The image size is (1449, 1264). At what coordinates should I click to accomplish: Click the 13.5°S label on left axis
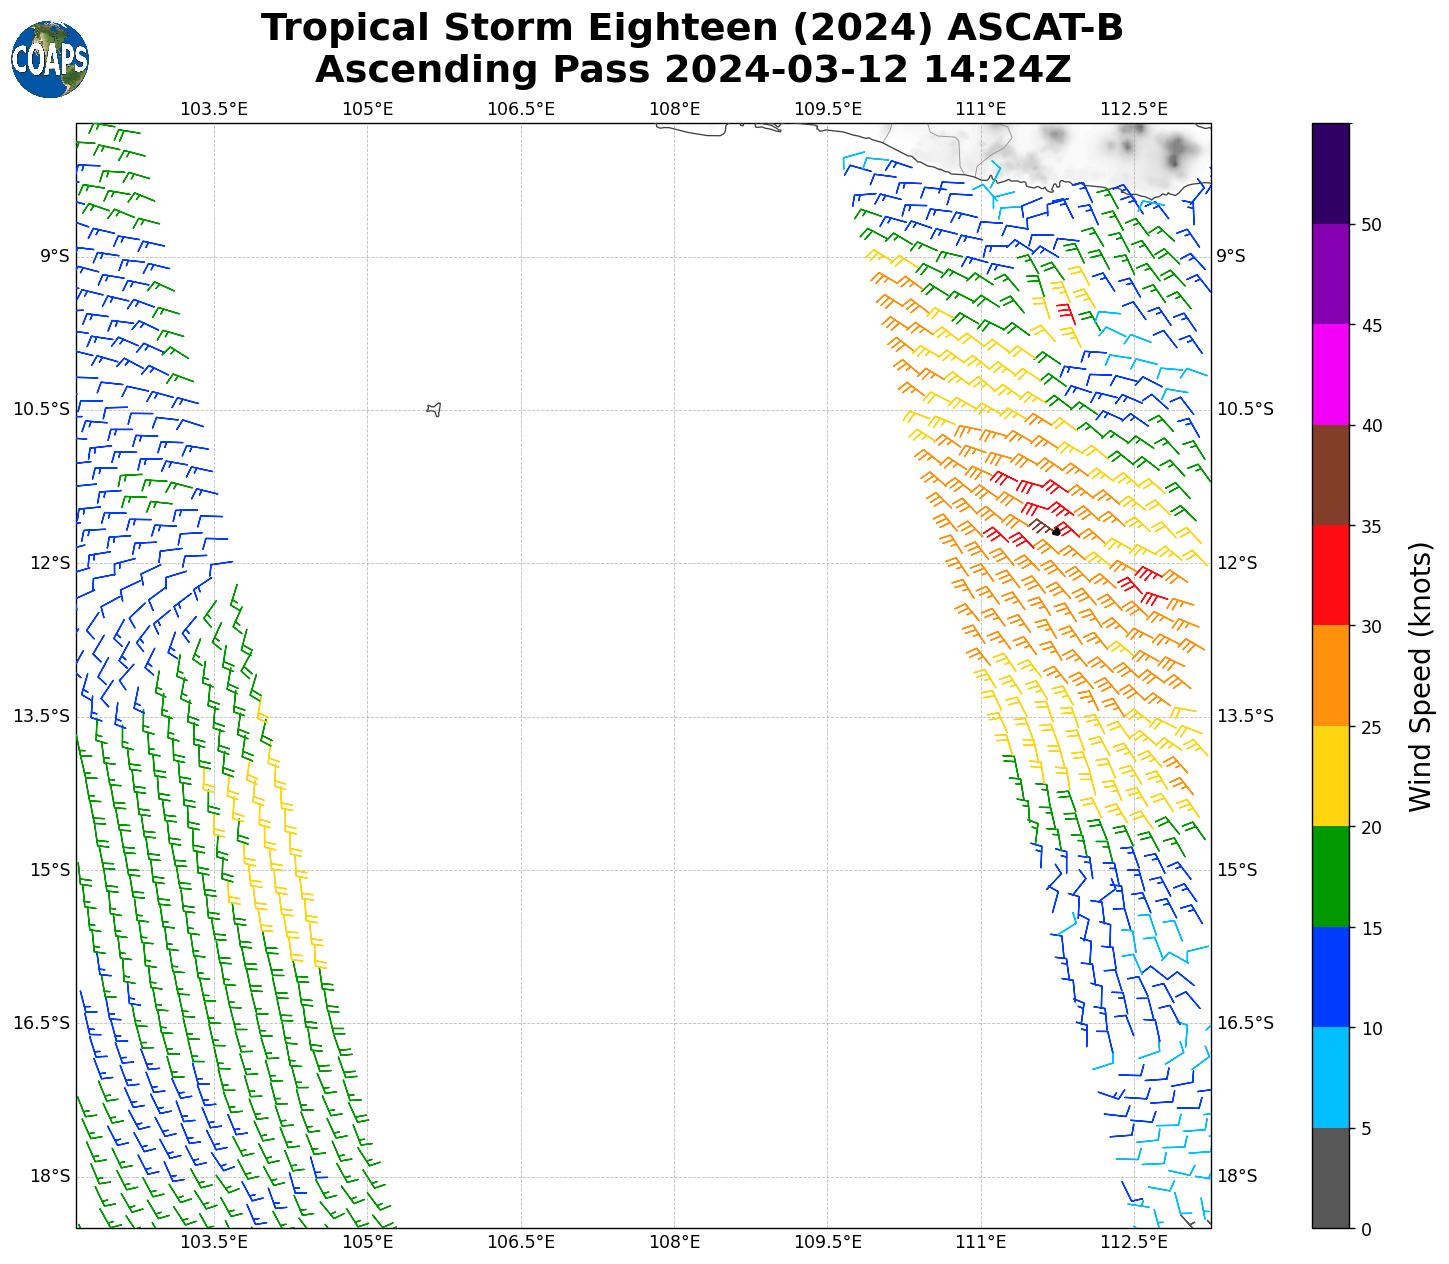coord(41,716)
